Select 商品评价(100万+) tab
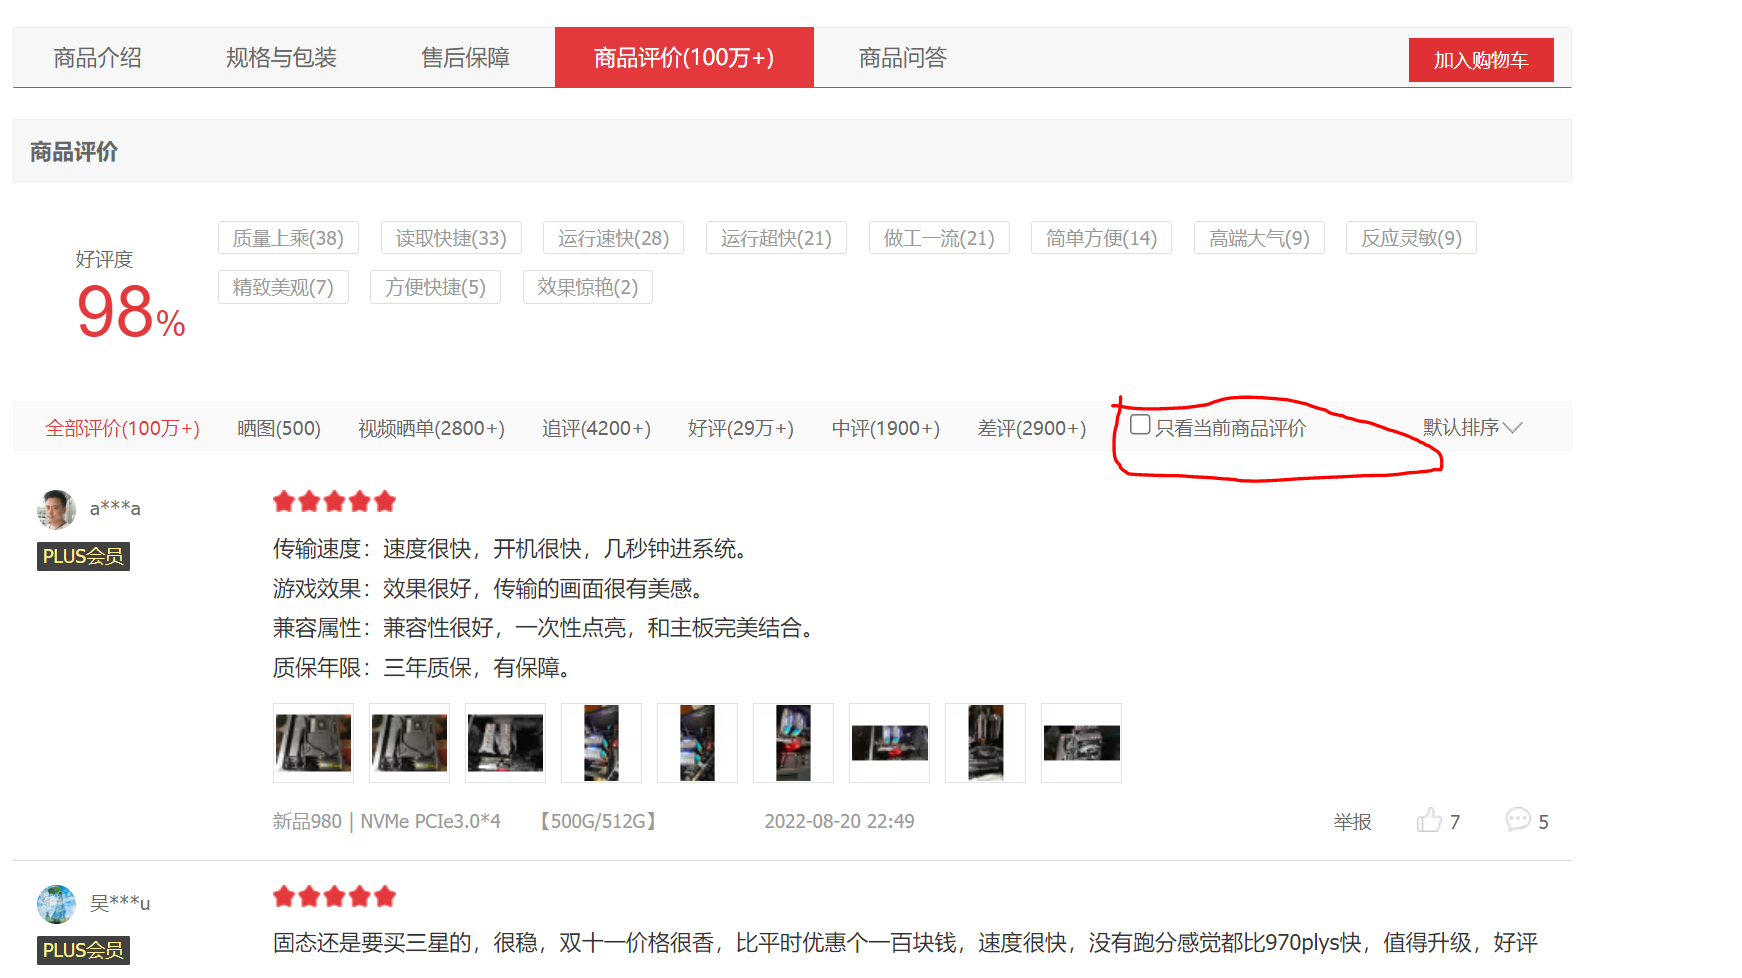The image size is (1742, 978). [x=684, y=57]
